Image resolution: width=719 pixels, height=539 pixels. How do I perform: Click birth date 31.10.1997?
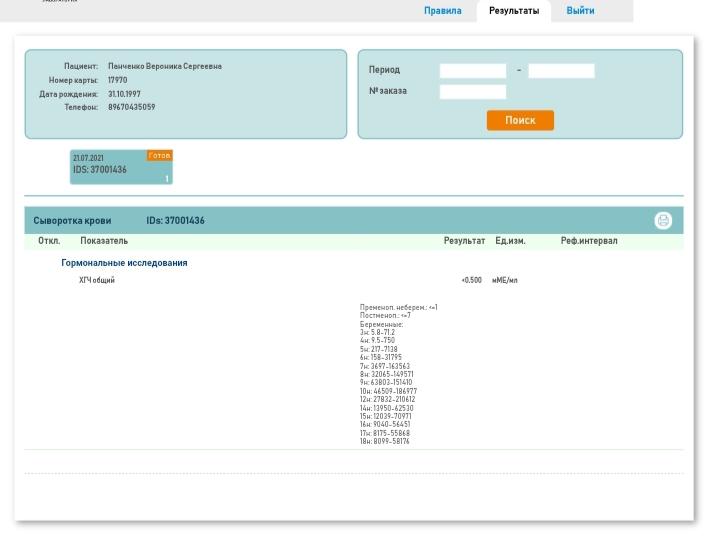(x=124, y=94)
